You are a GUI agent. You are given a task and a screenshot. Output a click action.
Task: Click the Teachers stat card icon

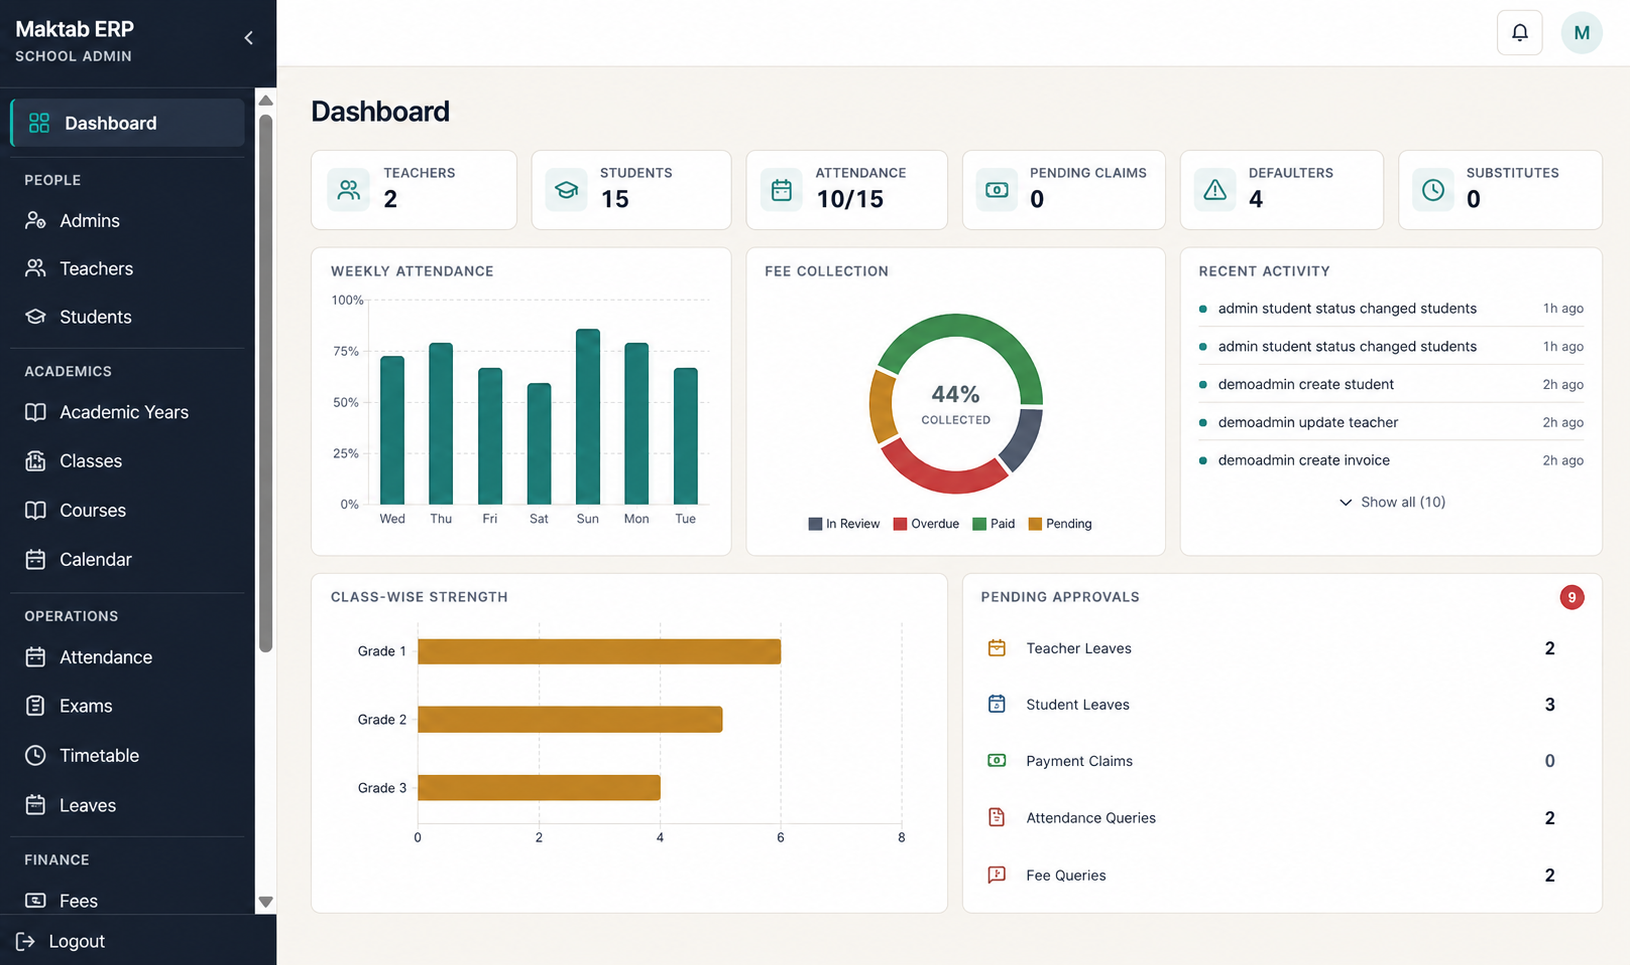click(349, 190)
